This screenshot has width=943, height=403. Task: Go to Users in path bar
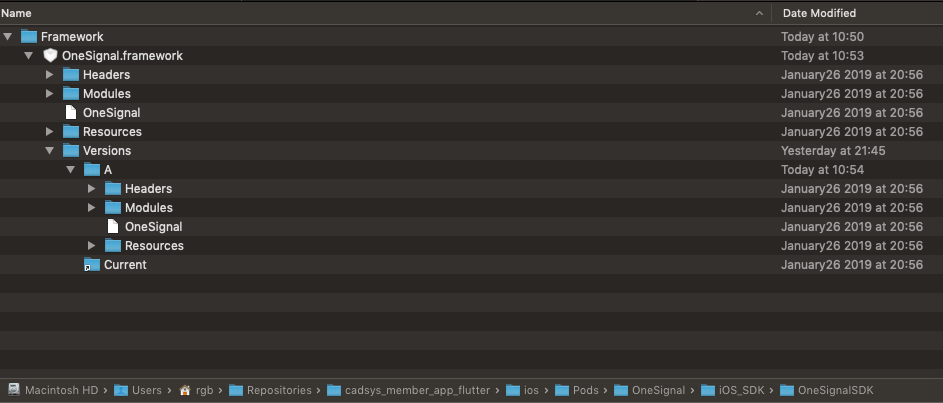point(147,390)
